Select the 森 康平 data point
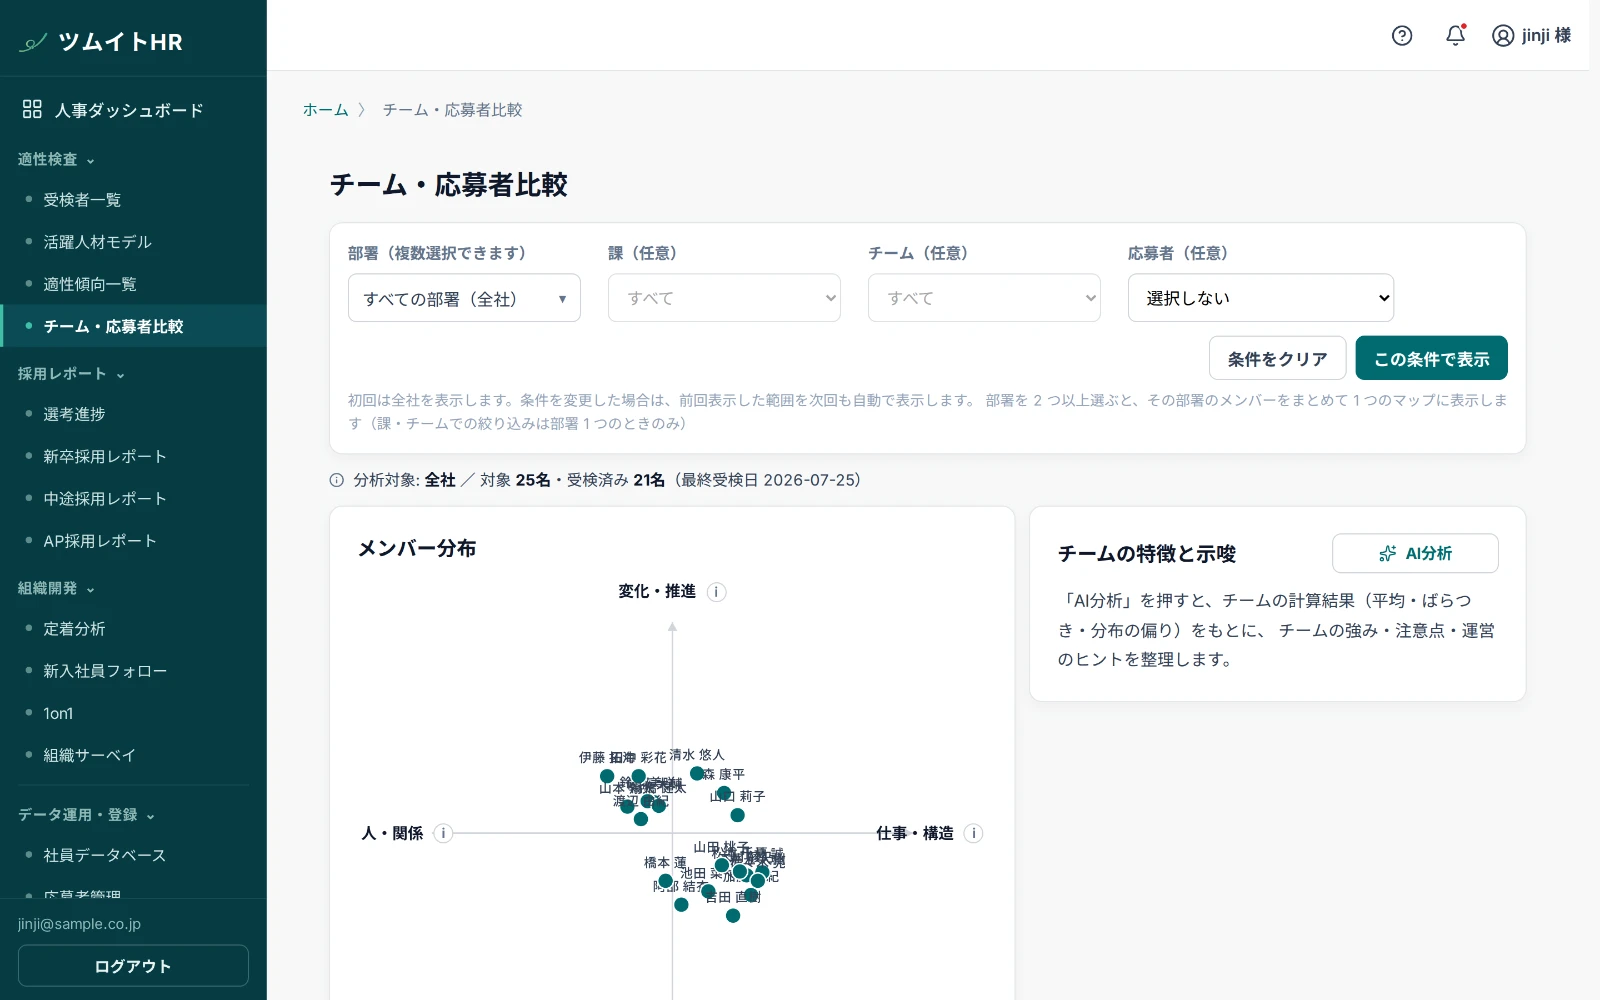The width and height of the screenshot is (1600, 1000). pos(724,793)
